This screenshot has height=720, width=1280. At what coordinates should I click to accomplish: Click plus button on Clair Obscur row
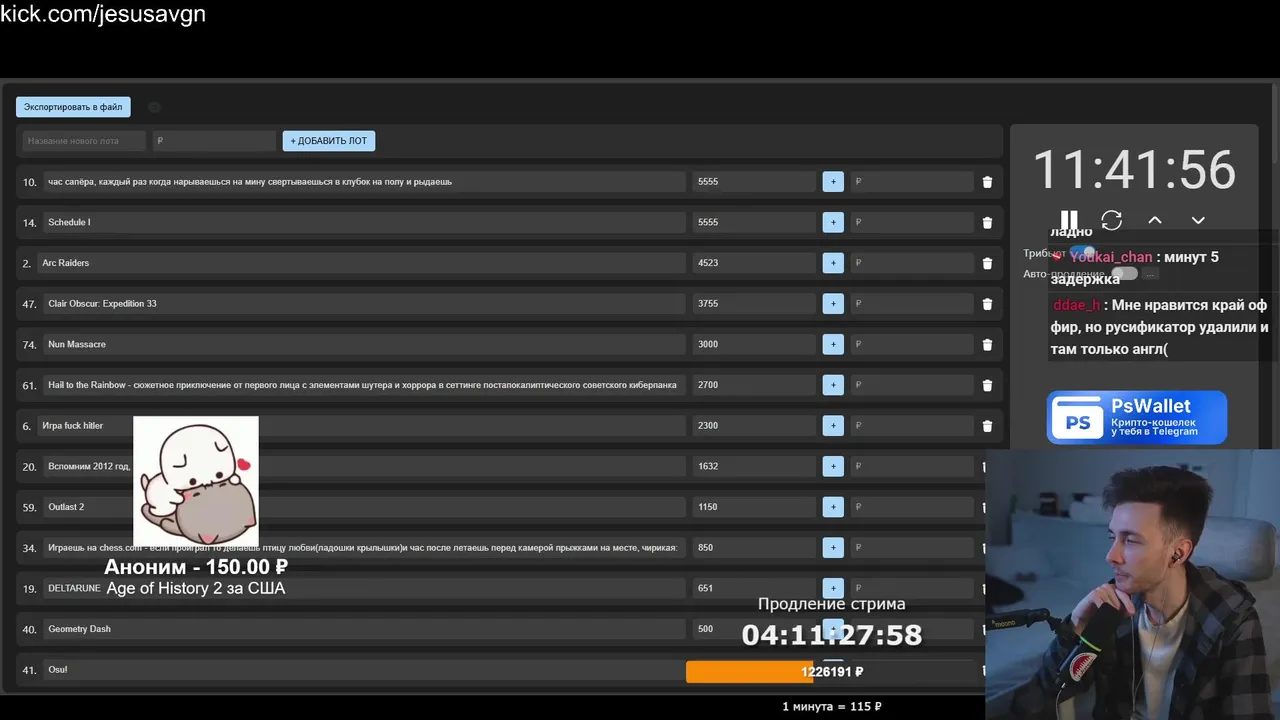pyautogui.click(x=833, y=303)
